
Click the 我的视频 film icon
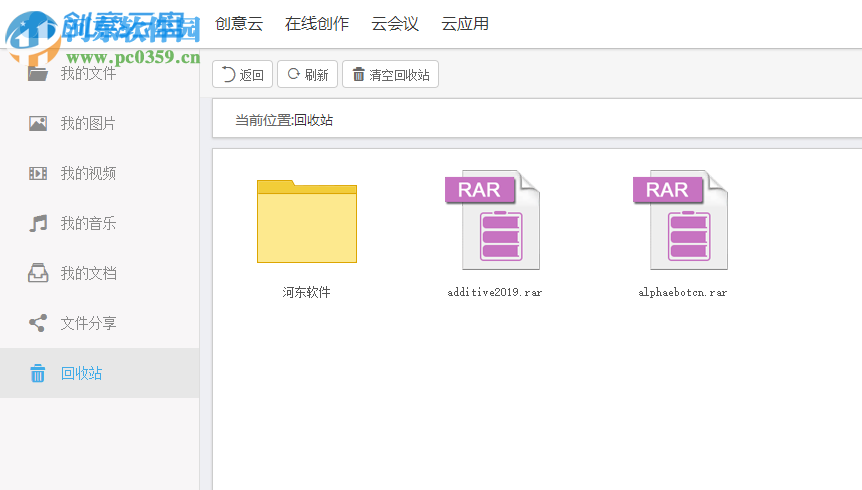click(x=38, y=173)
